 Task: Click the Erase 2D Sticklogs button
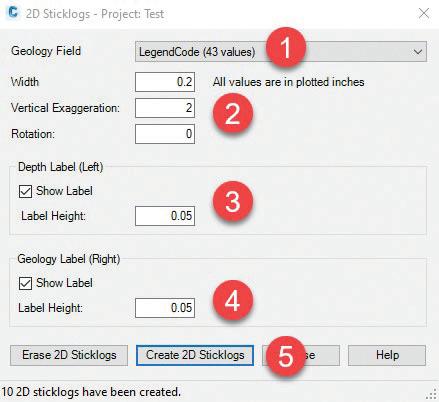coord(69,355)
